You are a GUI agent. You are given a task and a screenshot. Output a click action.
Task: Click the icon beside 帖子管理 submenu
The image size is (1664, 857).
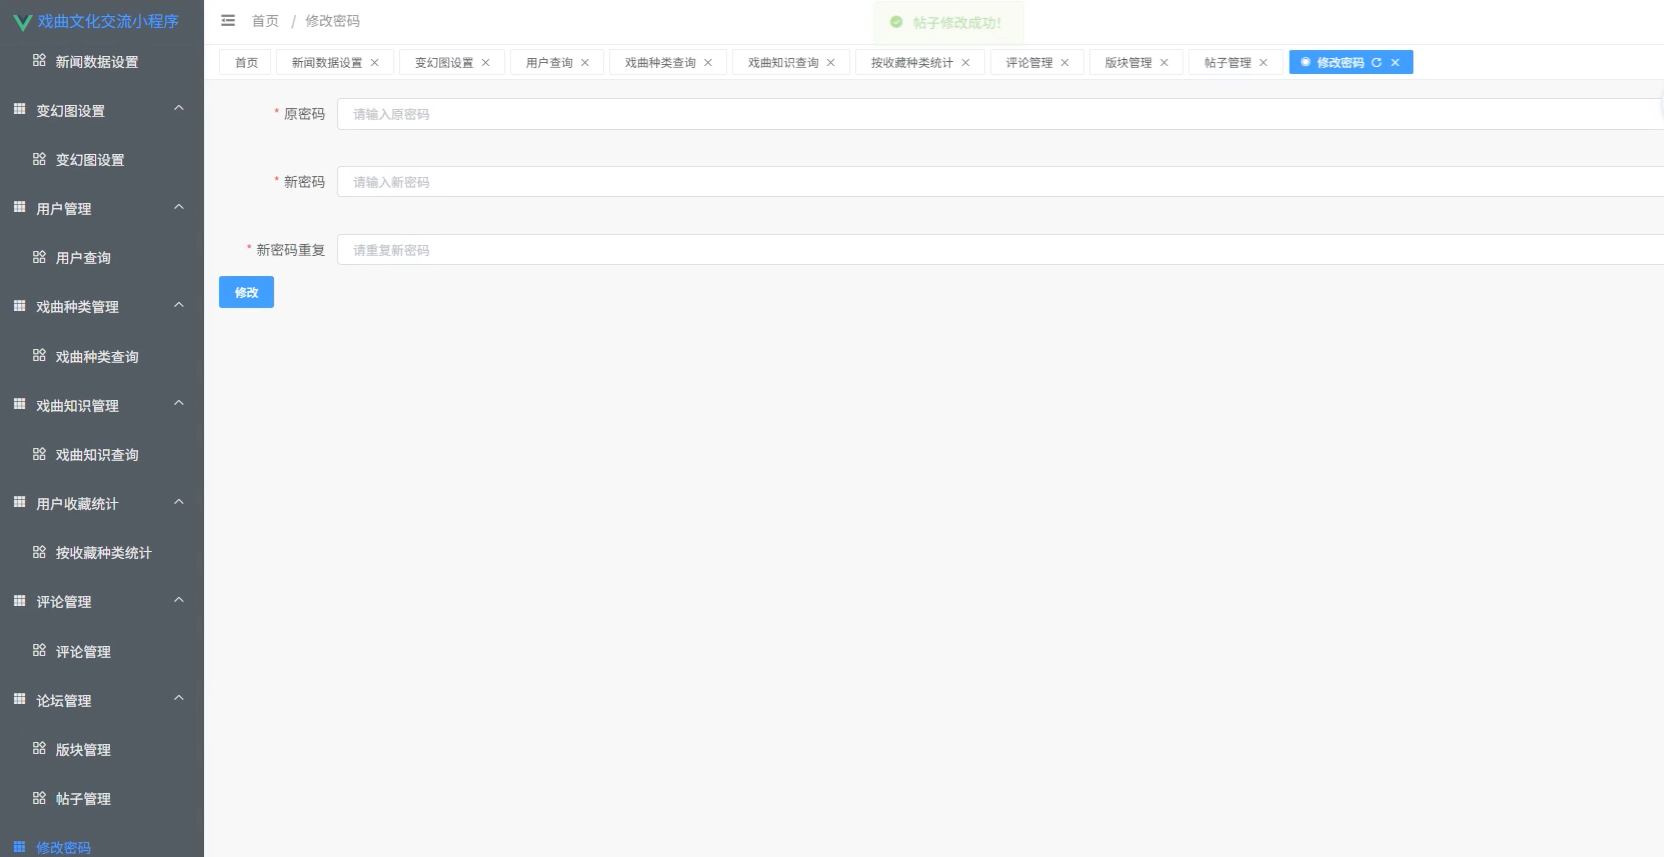pyautogui.click(x=39, y=798)
